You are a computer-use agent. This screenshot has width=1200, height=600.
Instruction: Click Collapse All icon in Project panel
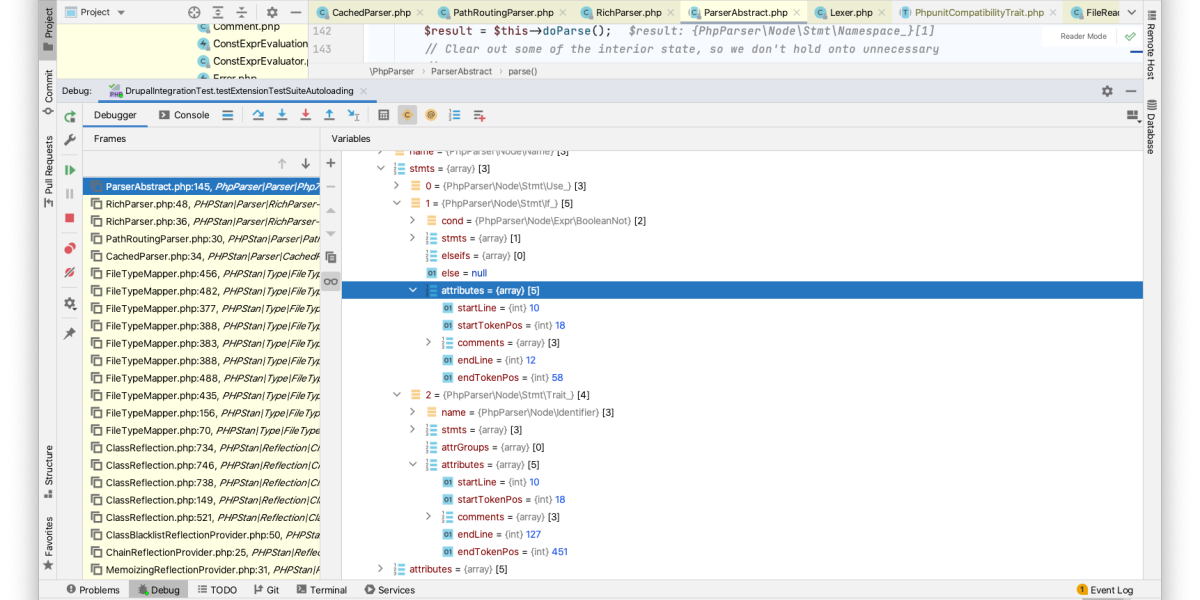242,12
